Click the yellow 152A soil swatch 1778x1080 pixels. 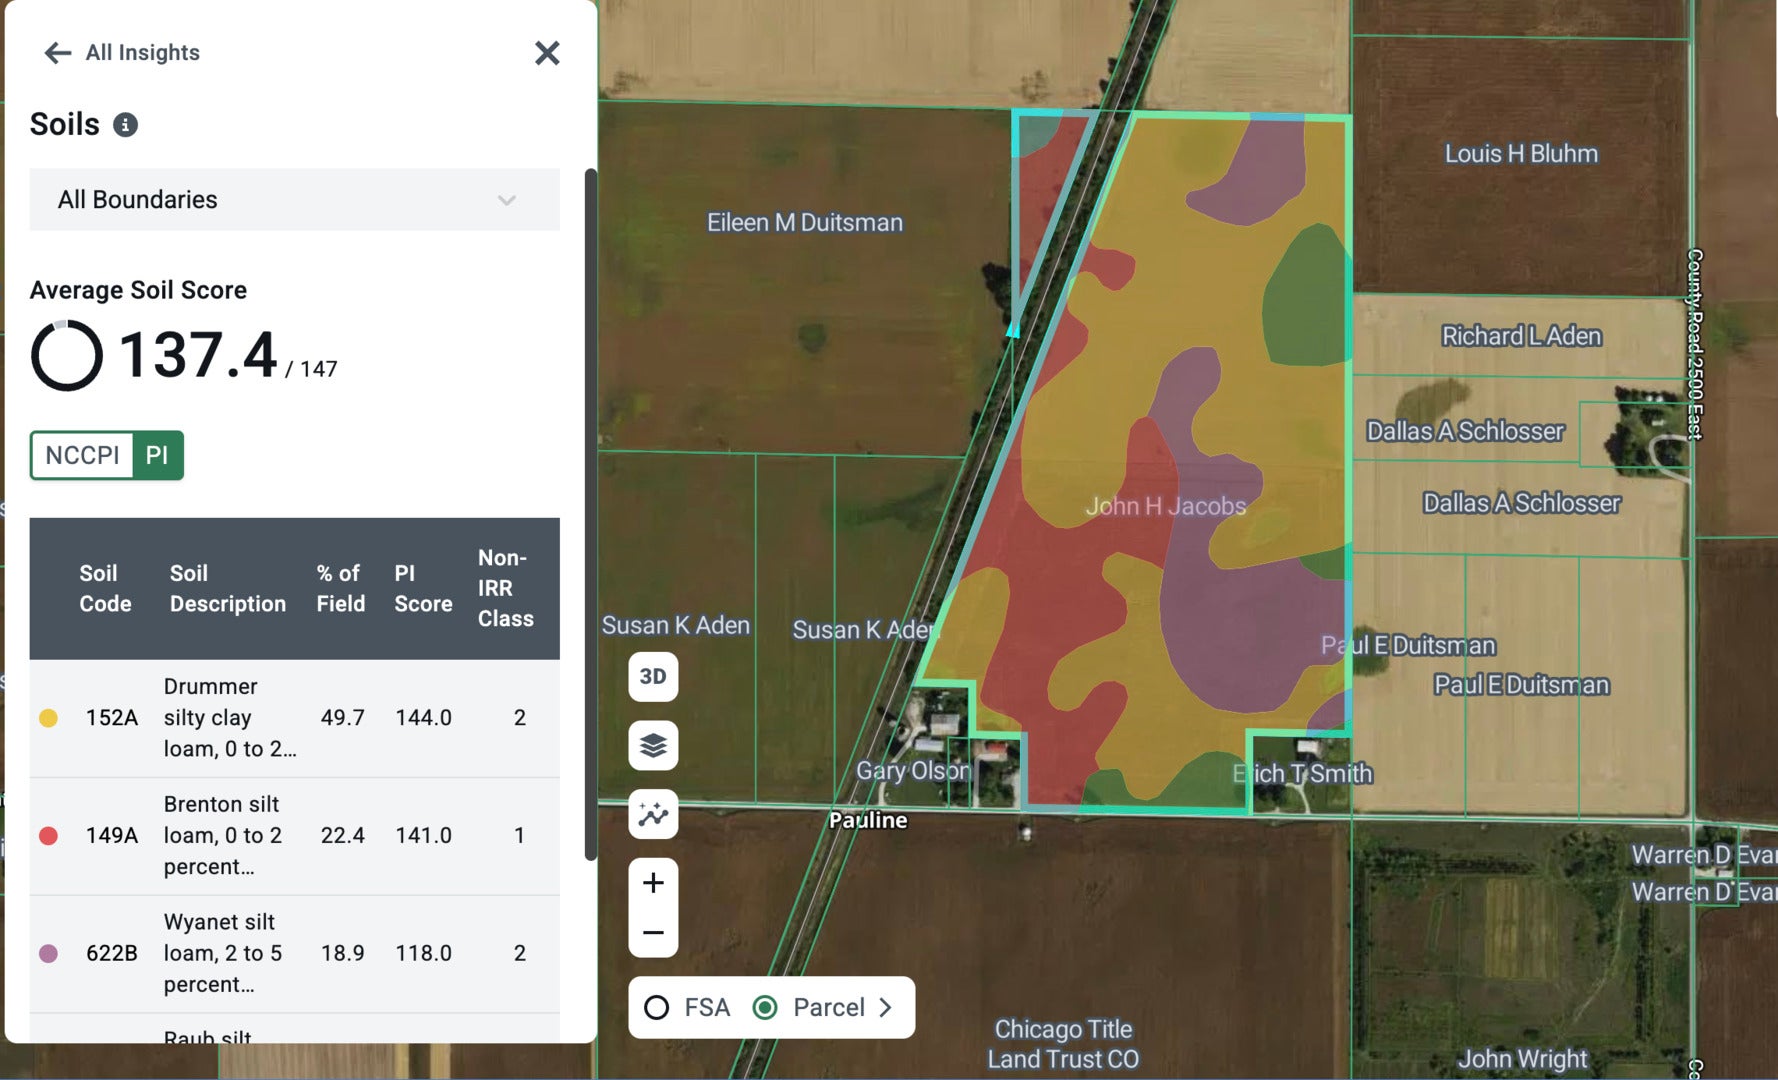click(x=48, y=718)
